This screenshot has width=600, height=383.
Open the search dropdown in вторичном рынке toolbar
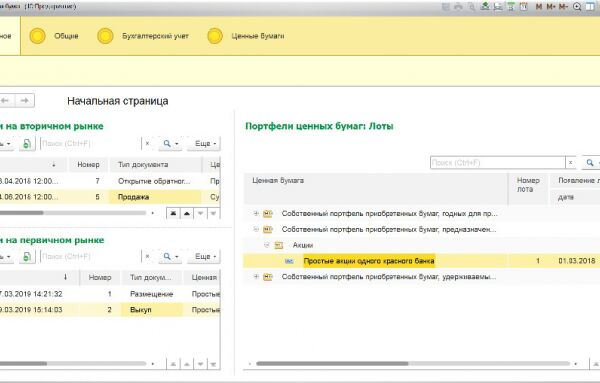pyautogui.click(x=171, y=143)
